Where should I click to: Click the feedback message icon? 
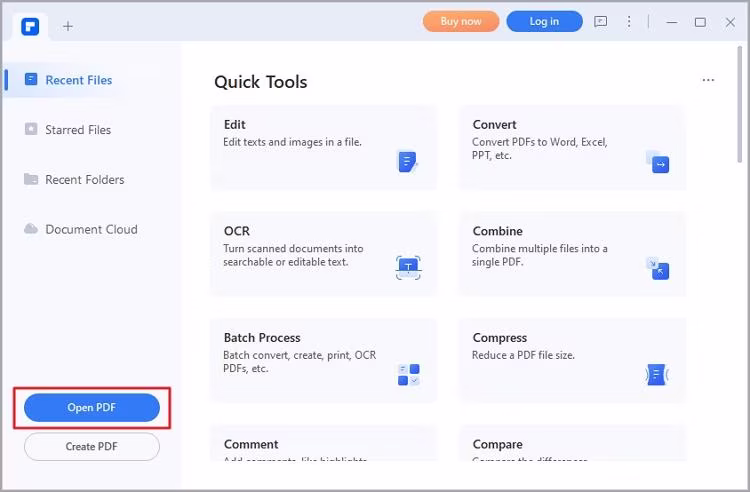click(600, 21)
